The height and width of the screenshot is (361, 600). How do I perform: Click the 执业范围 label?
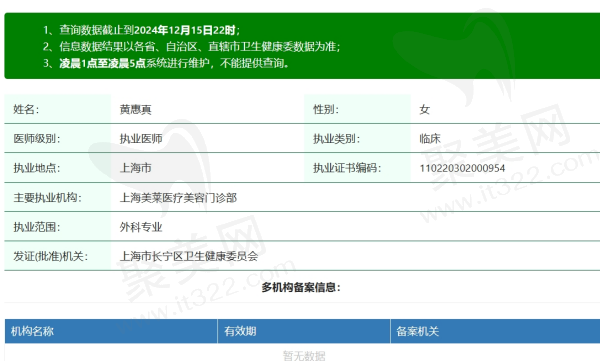click(x=37, y=227)
